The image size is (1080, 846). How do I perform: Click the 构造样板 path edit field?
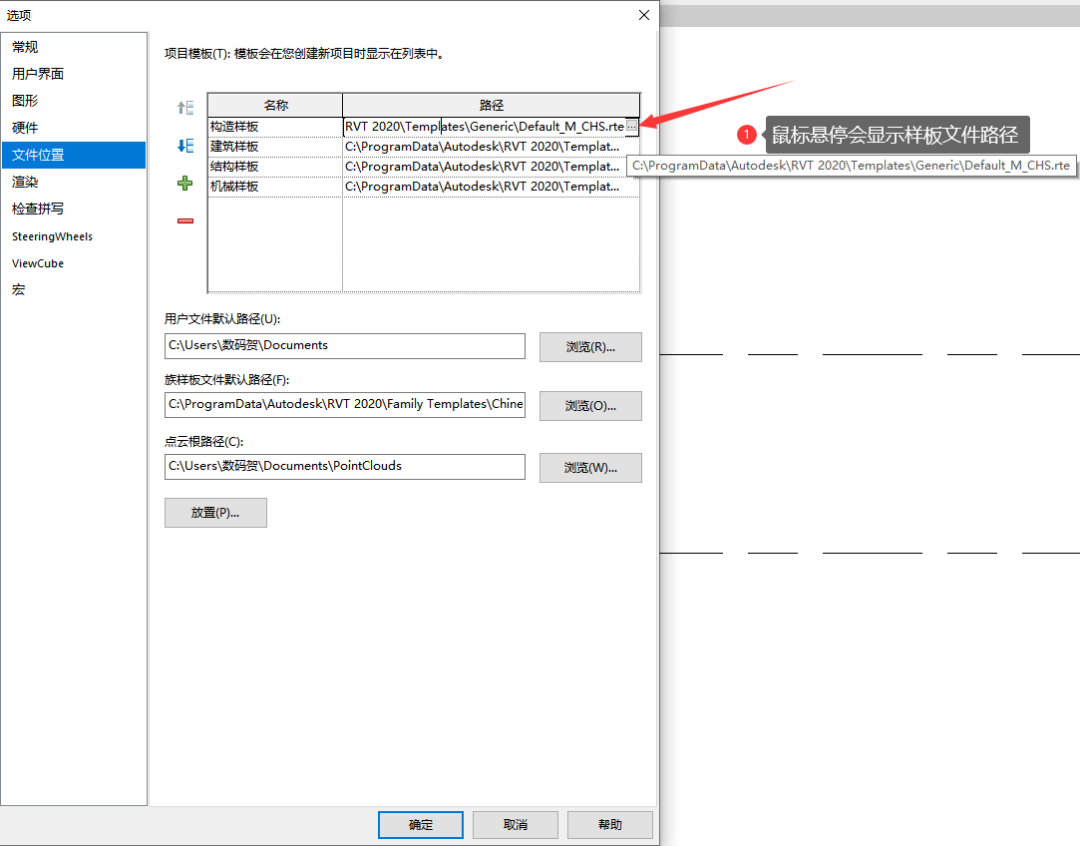tap(484, 127)
